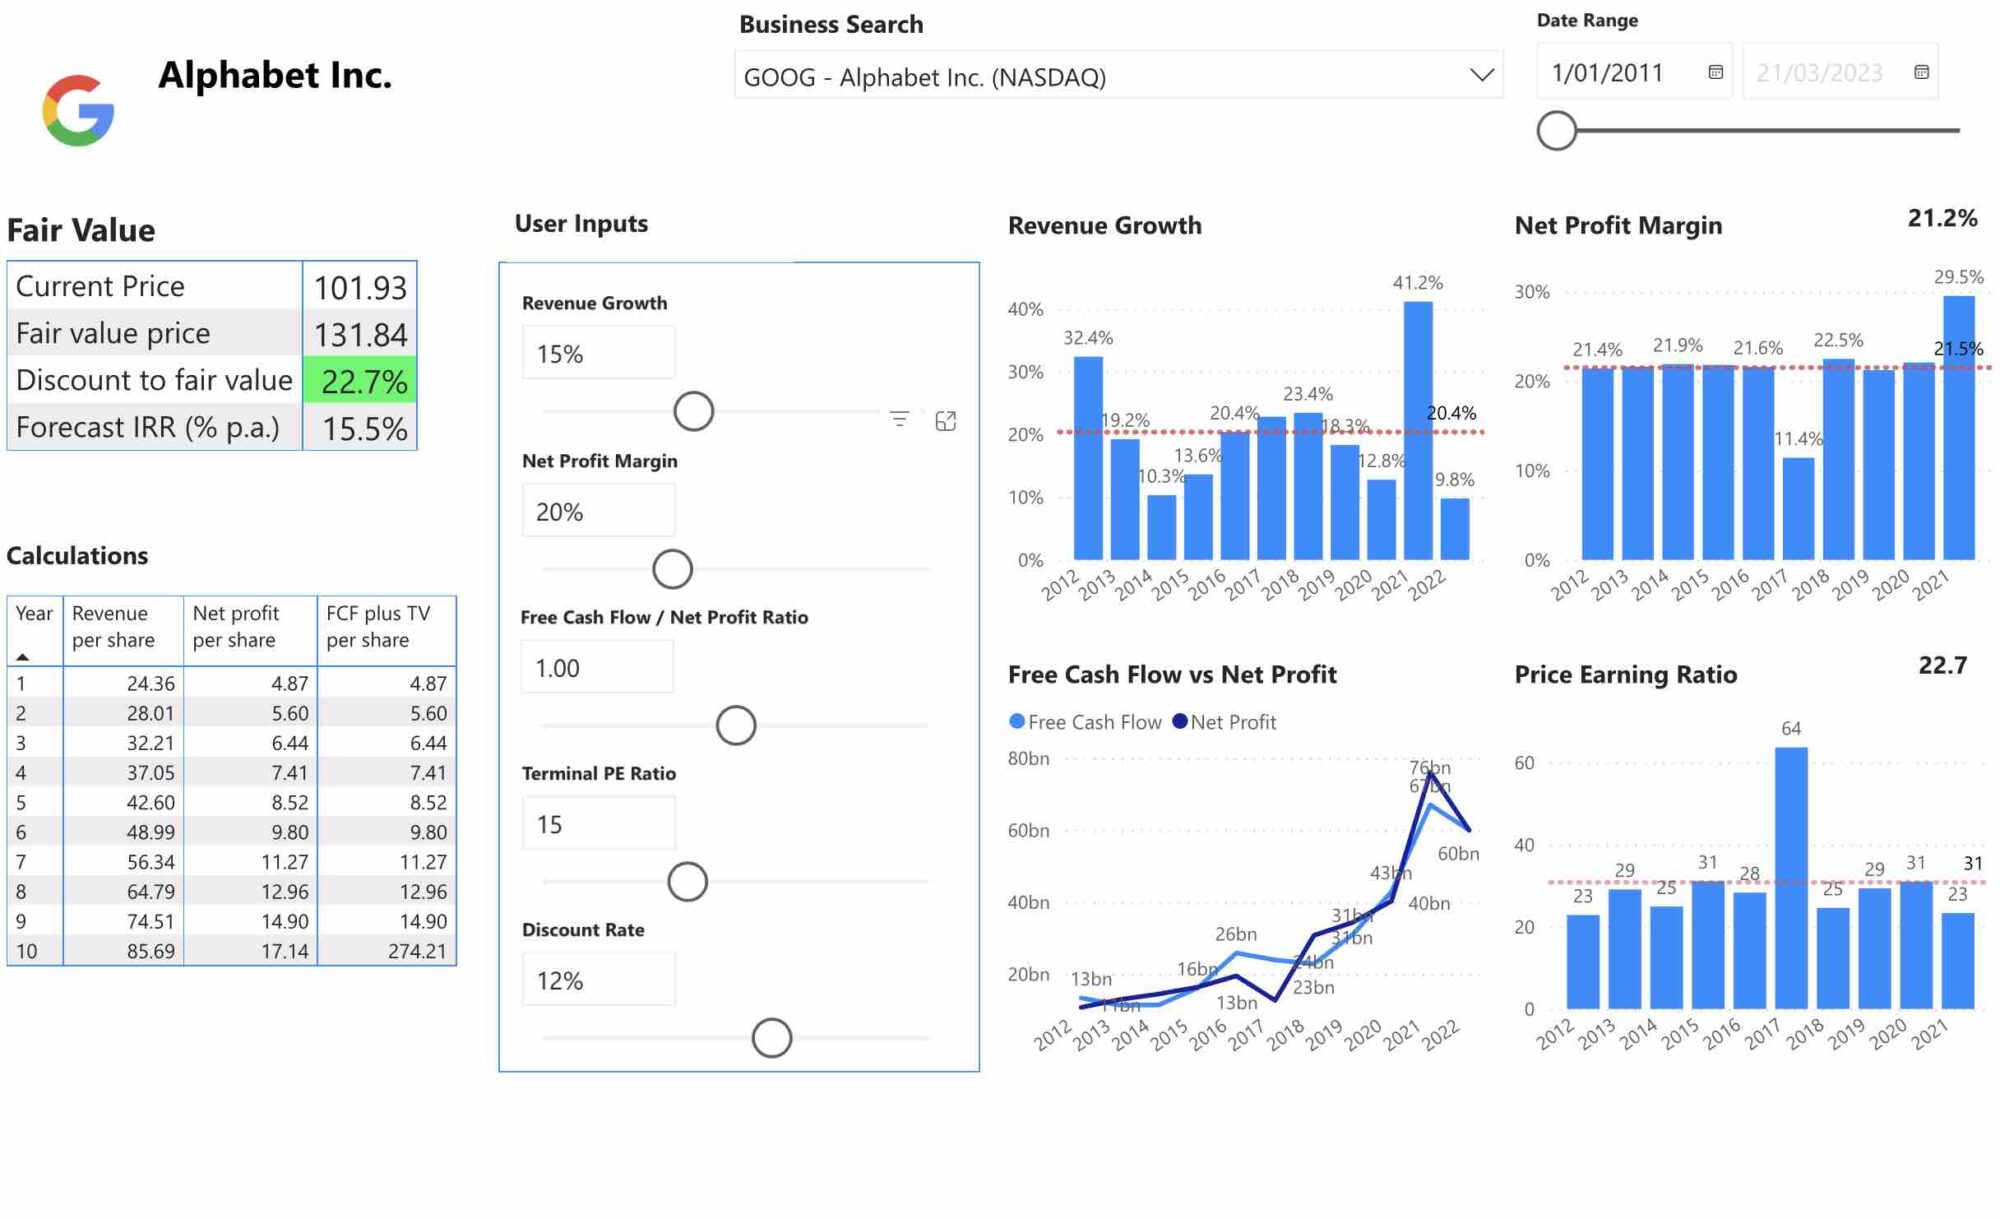Open the end date calendar picker icon
Screen dimensions: 2000x1219
1921,72
